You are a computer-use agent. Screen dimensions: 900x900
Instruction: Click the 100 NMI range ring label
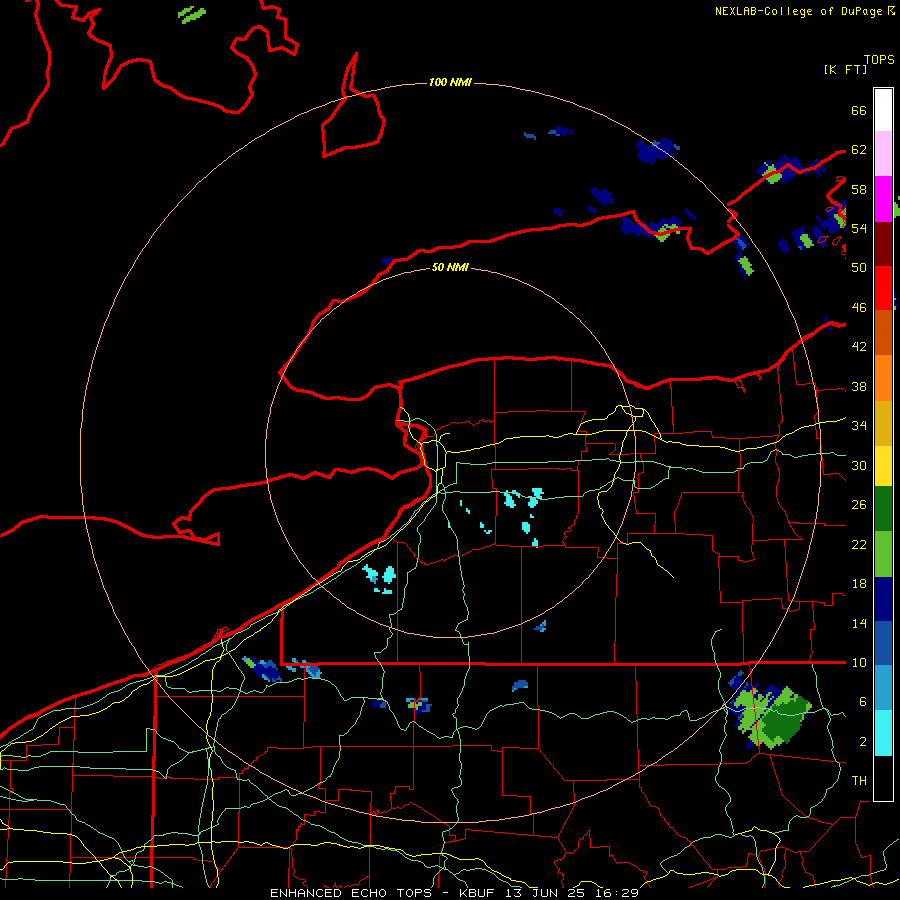tap(450, 83)
